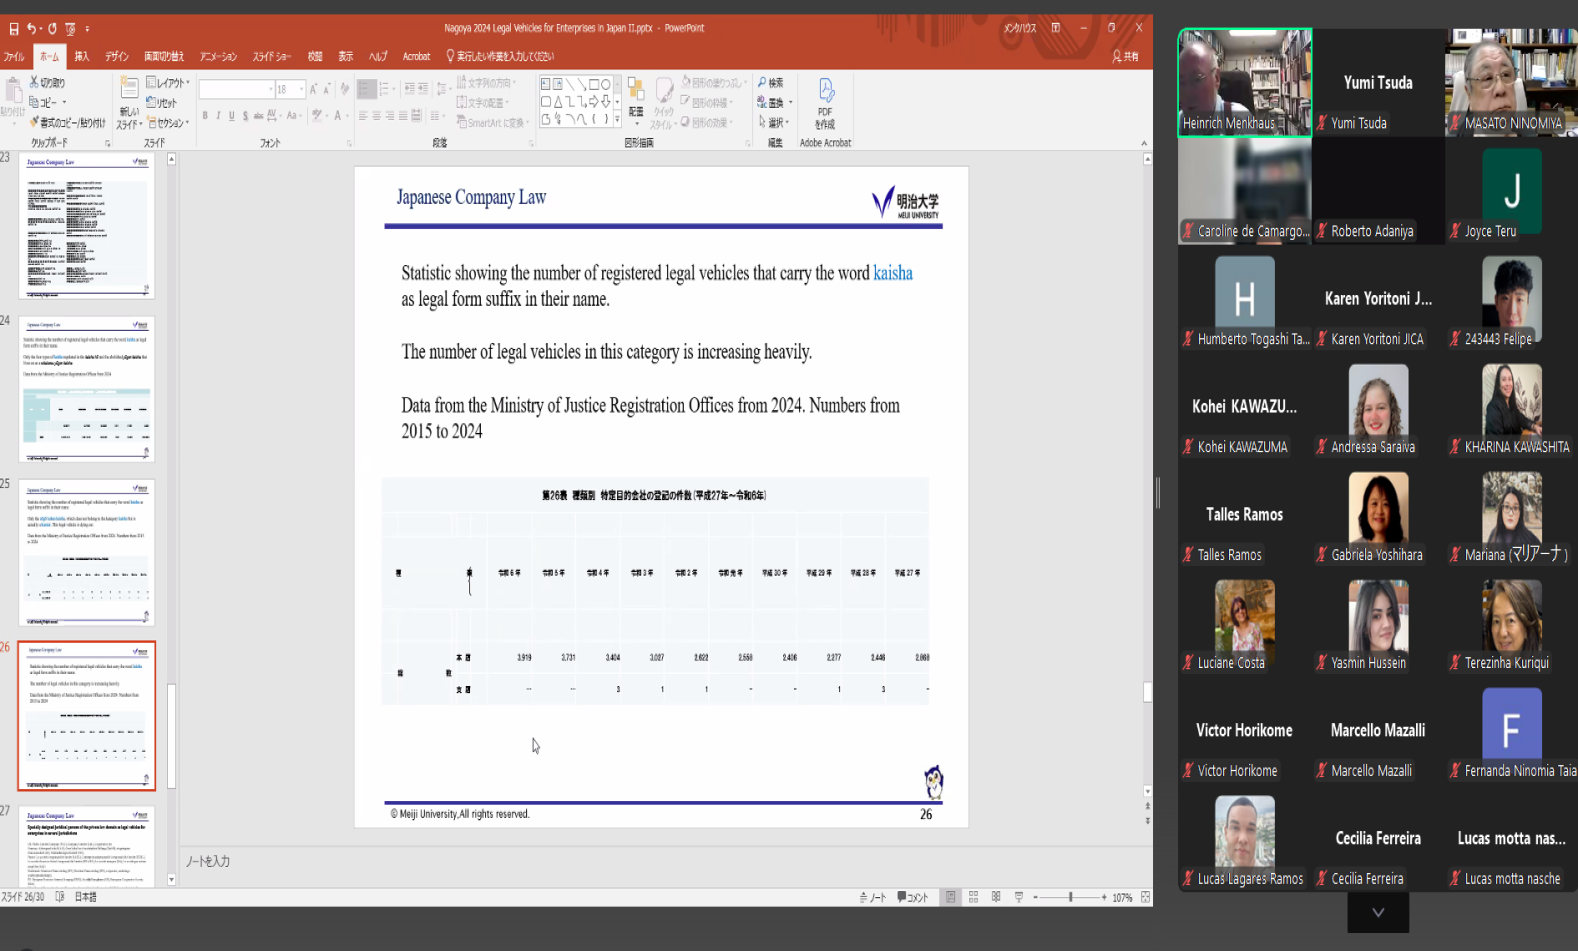Click the リセット (Reset) slide button

point(162,103)
